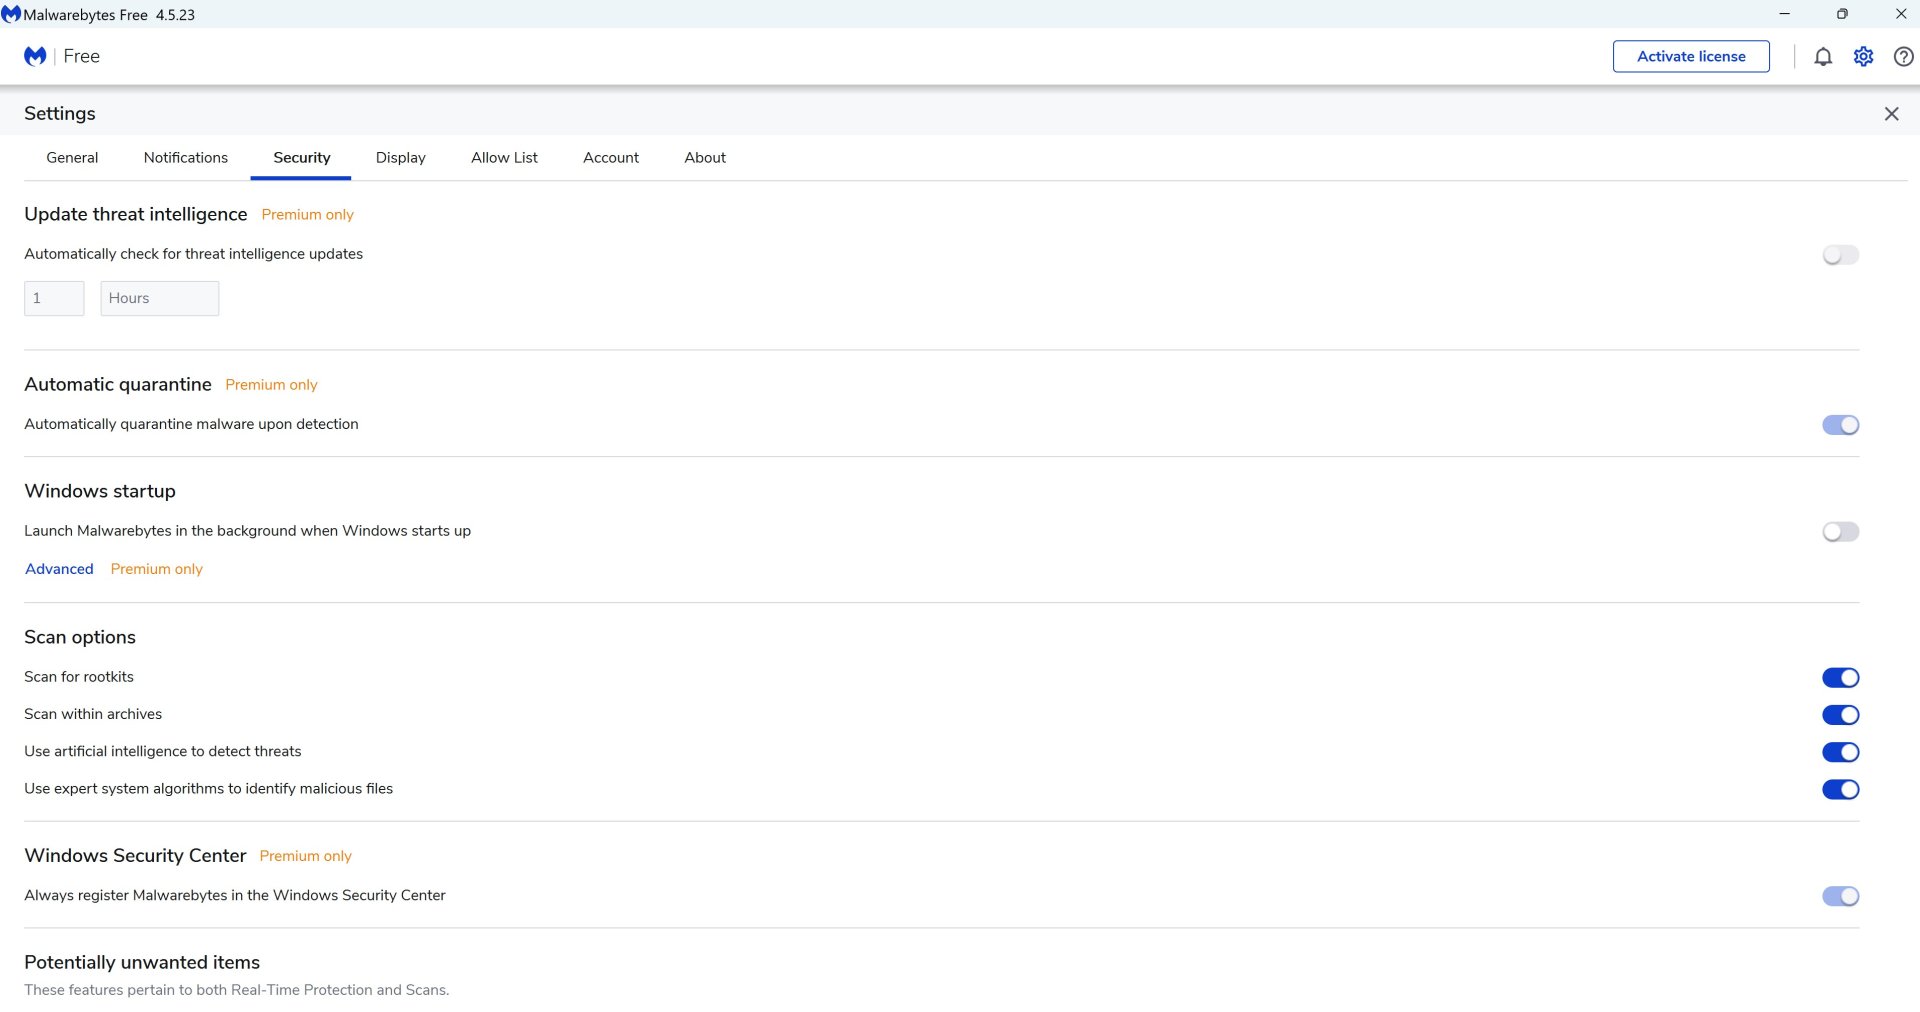The image size is (1920, 1012).
Task: Open the notifications bell icon
Action: (x=1823, y=57)
